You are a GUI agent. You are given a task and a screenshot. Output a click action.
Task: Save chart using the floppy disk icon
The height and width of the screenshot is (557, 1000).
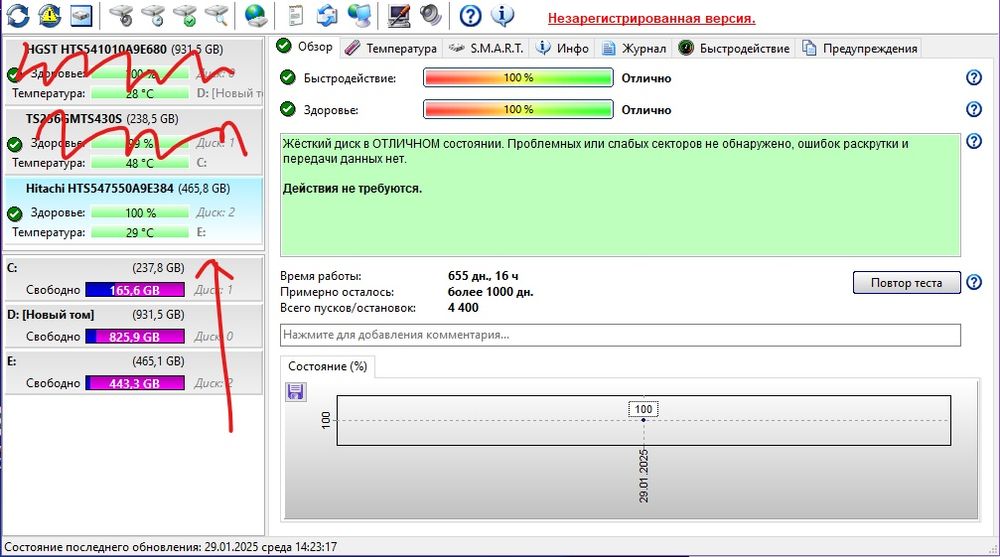coord(295,391)
